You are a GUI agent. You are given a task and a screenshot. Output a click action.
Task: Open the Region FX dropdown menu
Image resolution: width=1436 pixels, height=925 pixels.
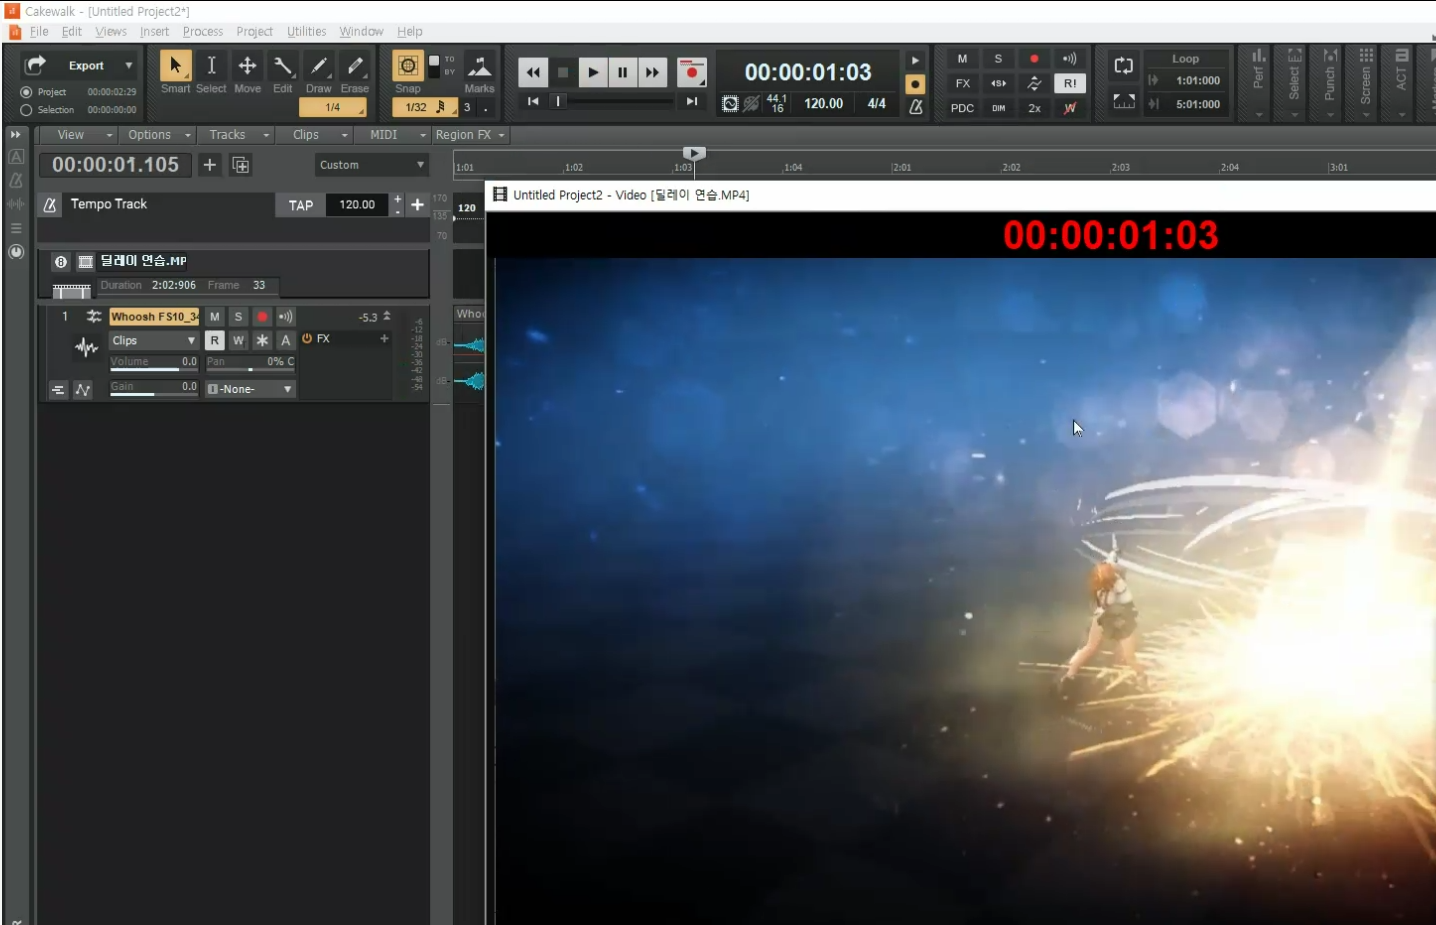click(470, 135)
